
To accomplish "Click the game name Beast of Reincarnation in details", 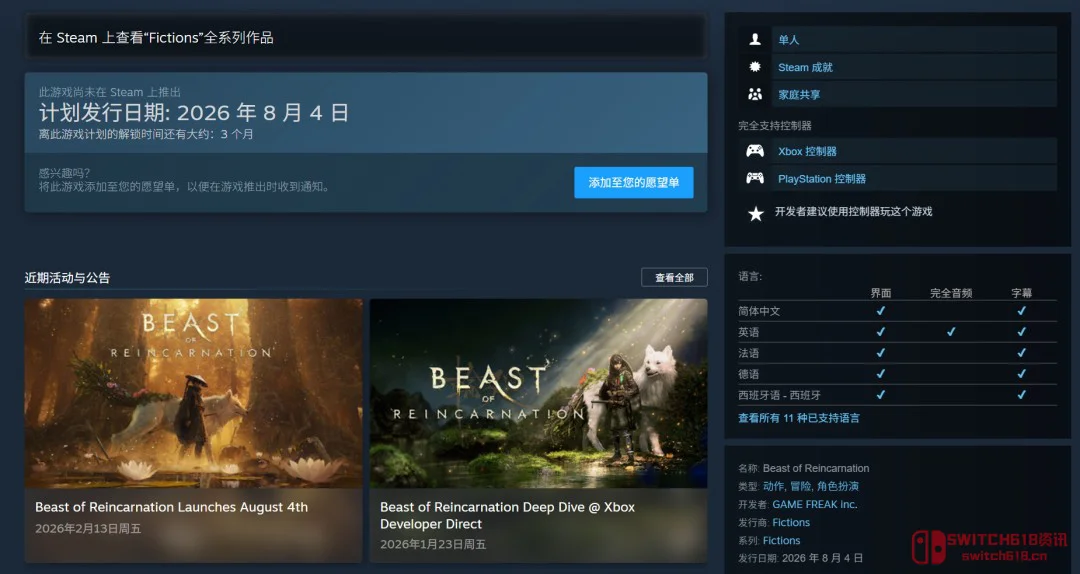I will pos(816,468).
